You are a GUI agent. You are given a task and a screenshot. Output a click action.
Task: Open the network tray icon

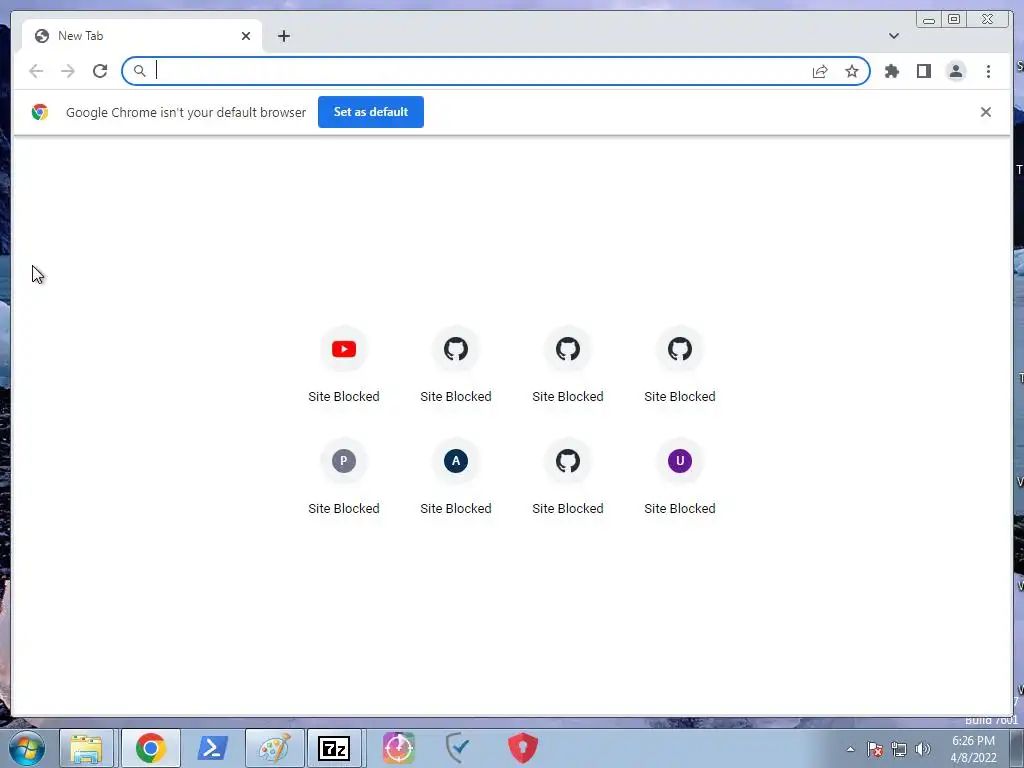[899, 749]
